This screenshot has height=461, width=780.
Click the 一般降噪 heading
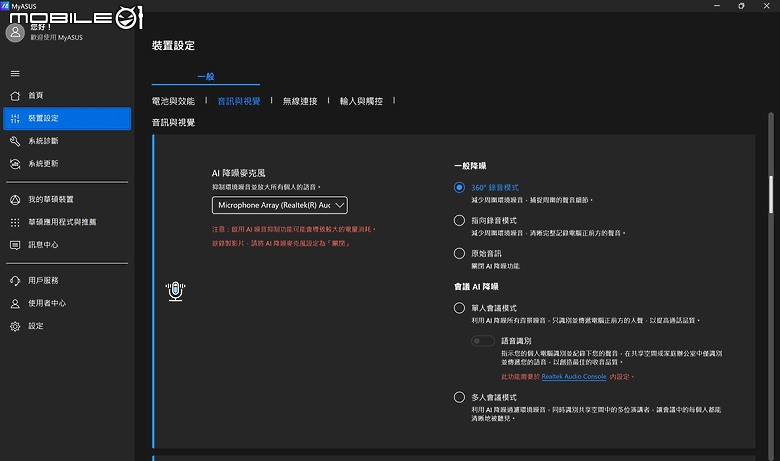click(470, 166)
